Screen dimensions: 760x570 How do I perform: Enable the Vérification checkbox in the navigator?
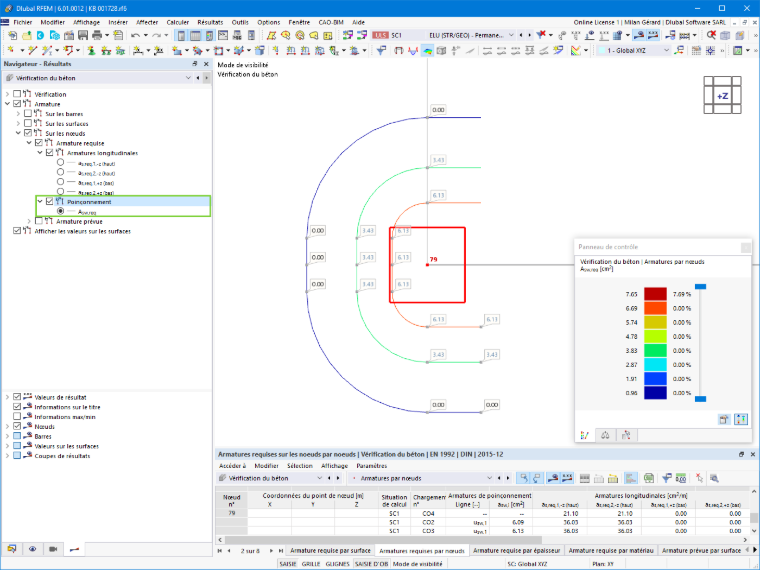click(17, 94)
